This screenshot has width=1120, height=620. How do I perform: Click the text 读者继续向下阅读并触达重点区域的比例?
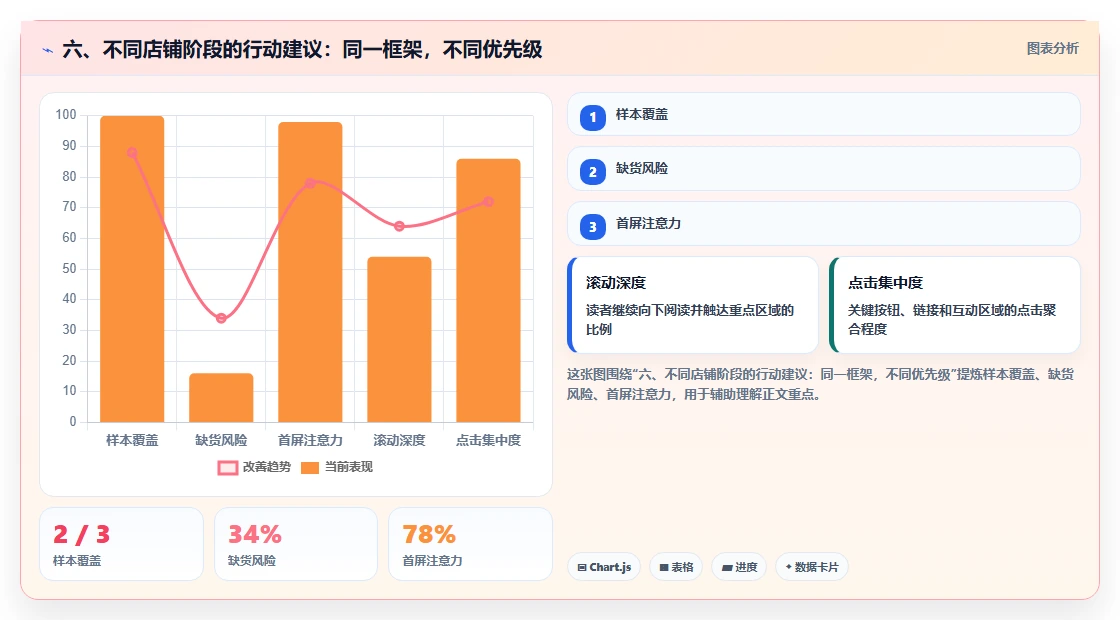click(690, 320)
